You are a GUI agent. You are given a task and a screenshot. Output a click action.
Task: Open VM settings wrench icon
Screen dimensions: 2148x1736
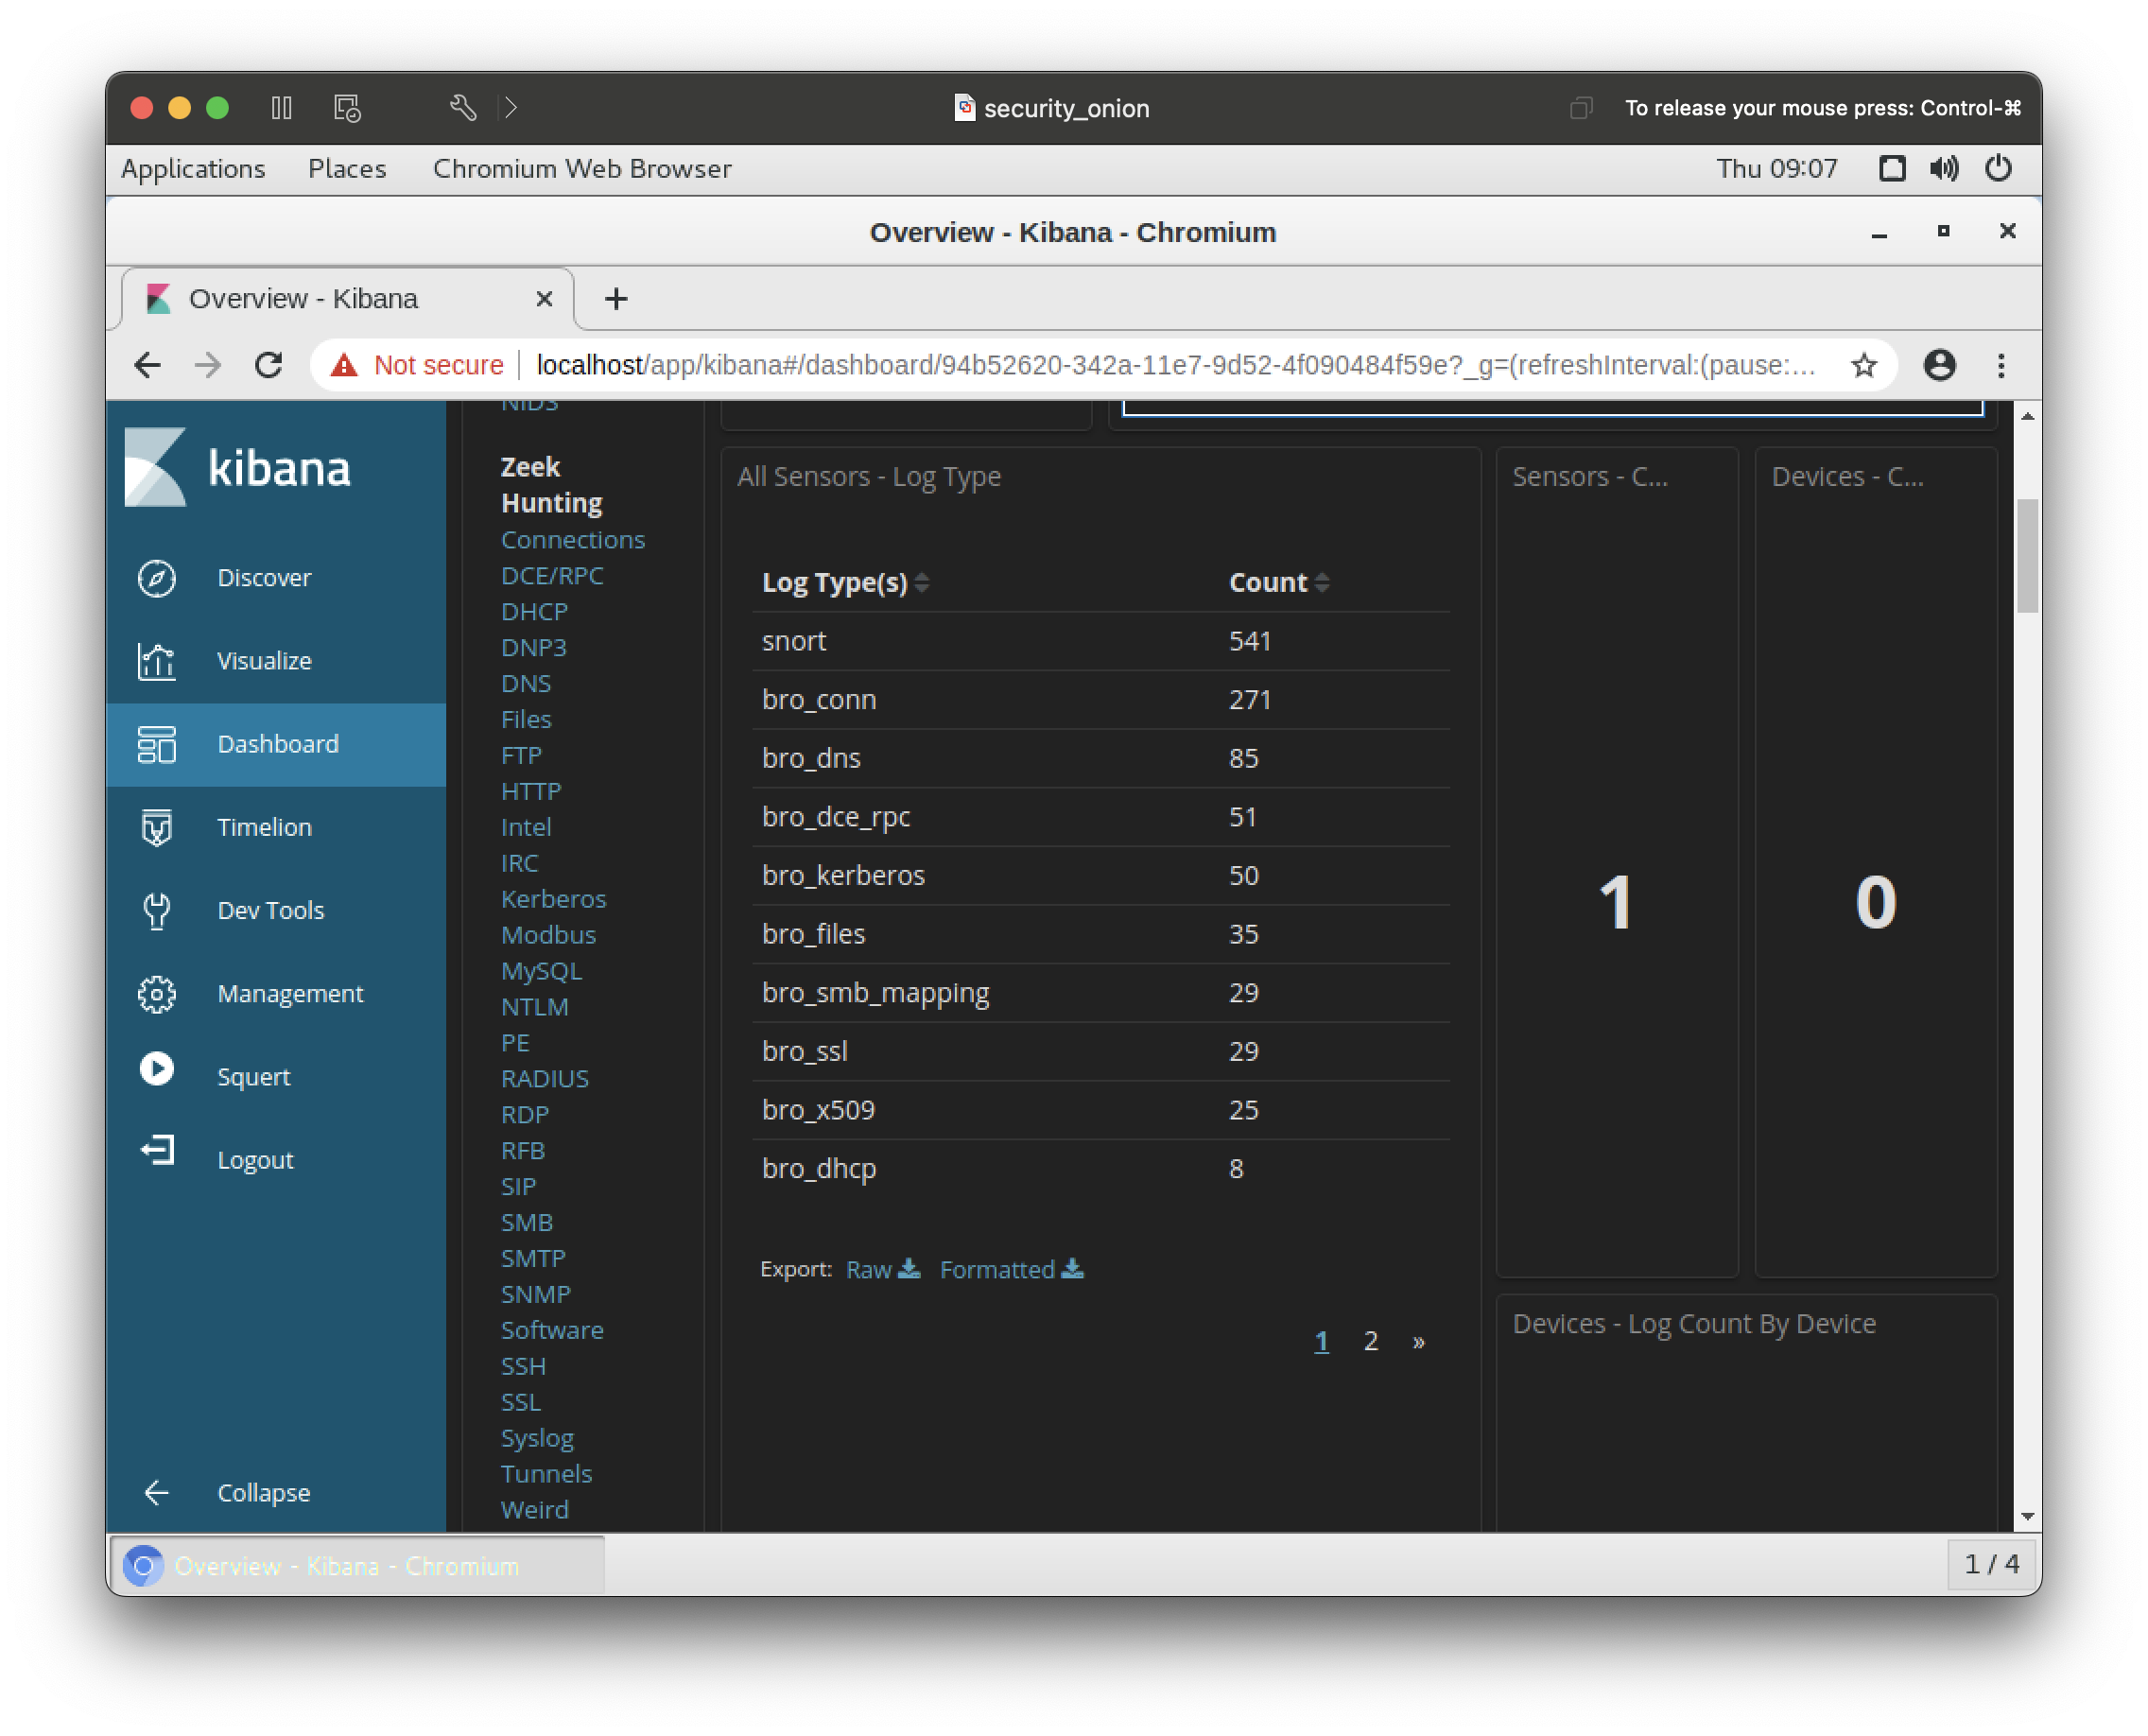[x=462, y=107]
